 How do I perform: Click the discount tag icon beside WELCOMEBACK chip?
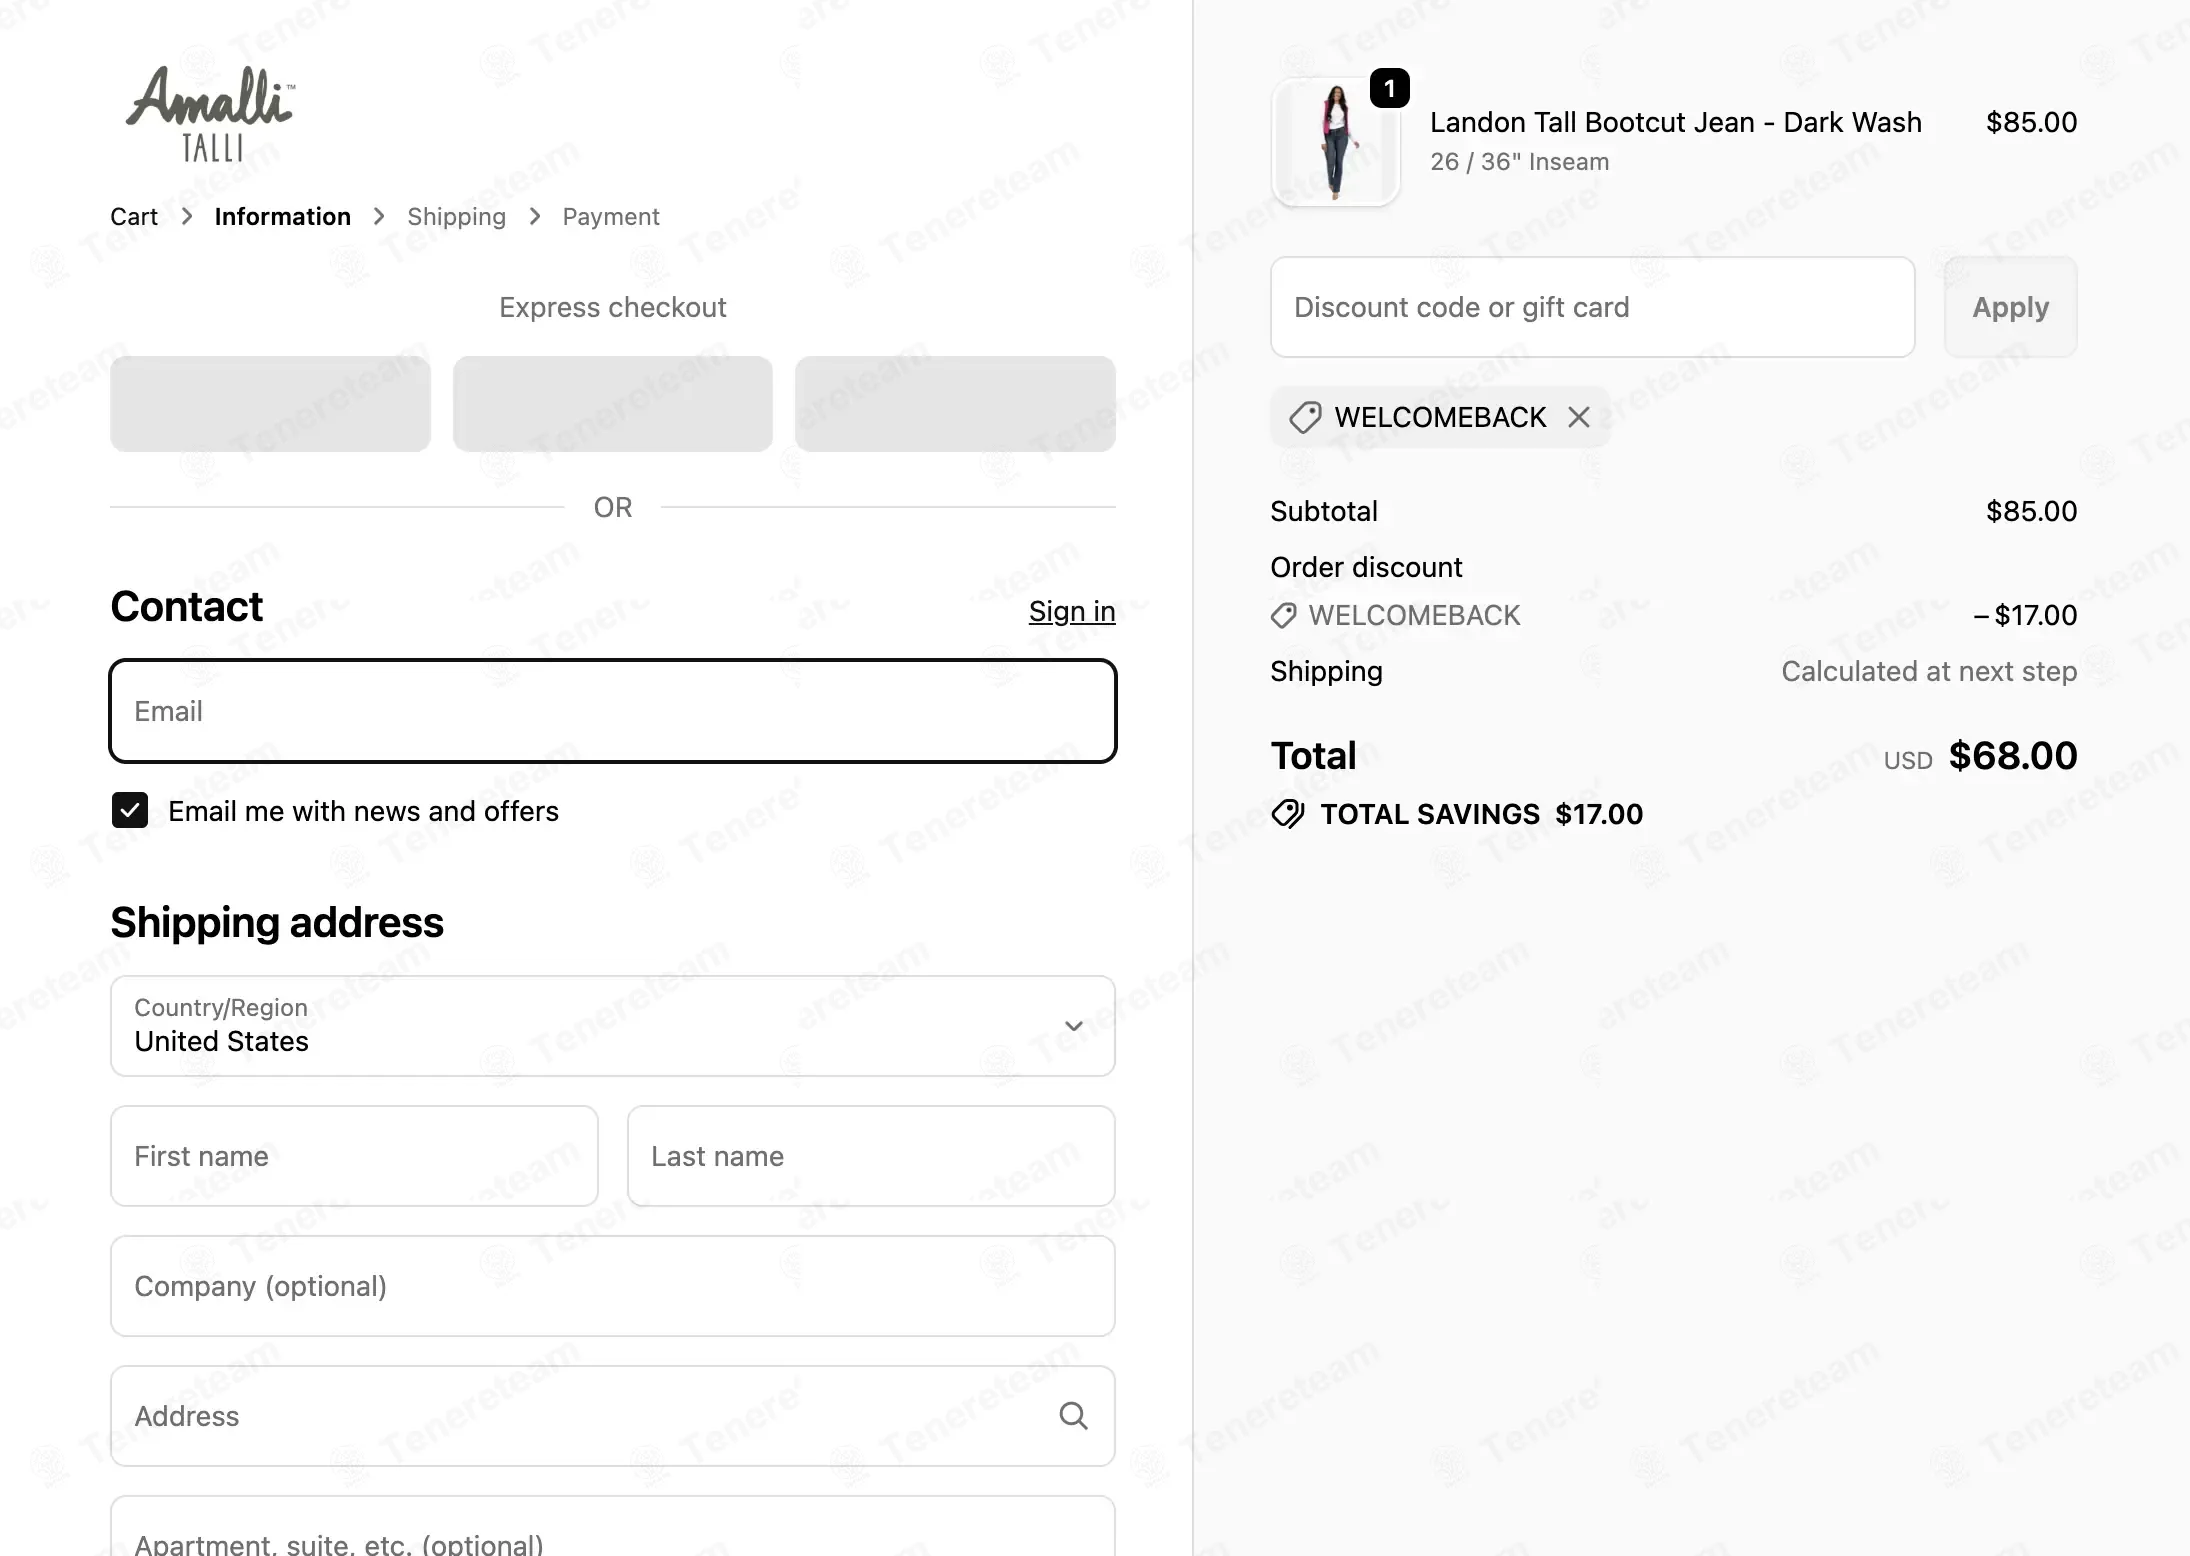coord(1305,417)
